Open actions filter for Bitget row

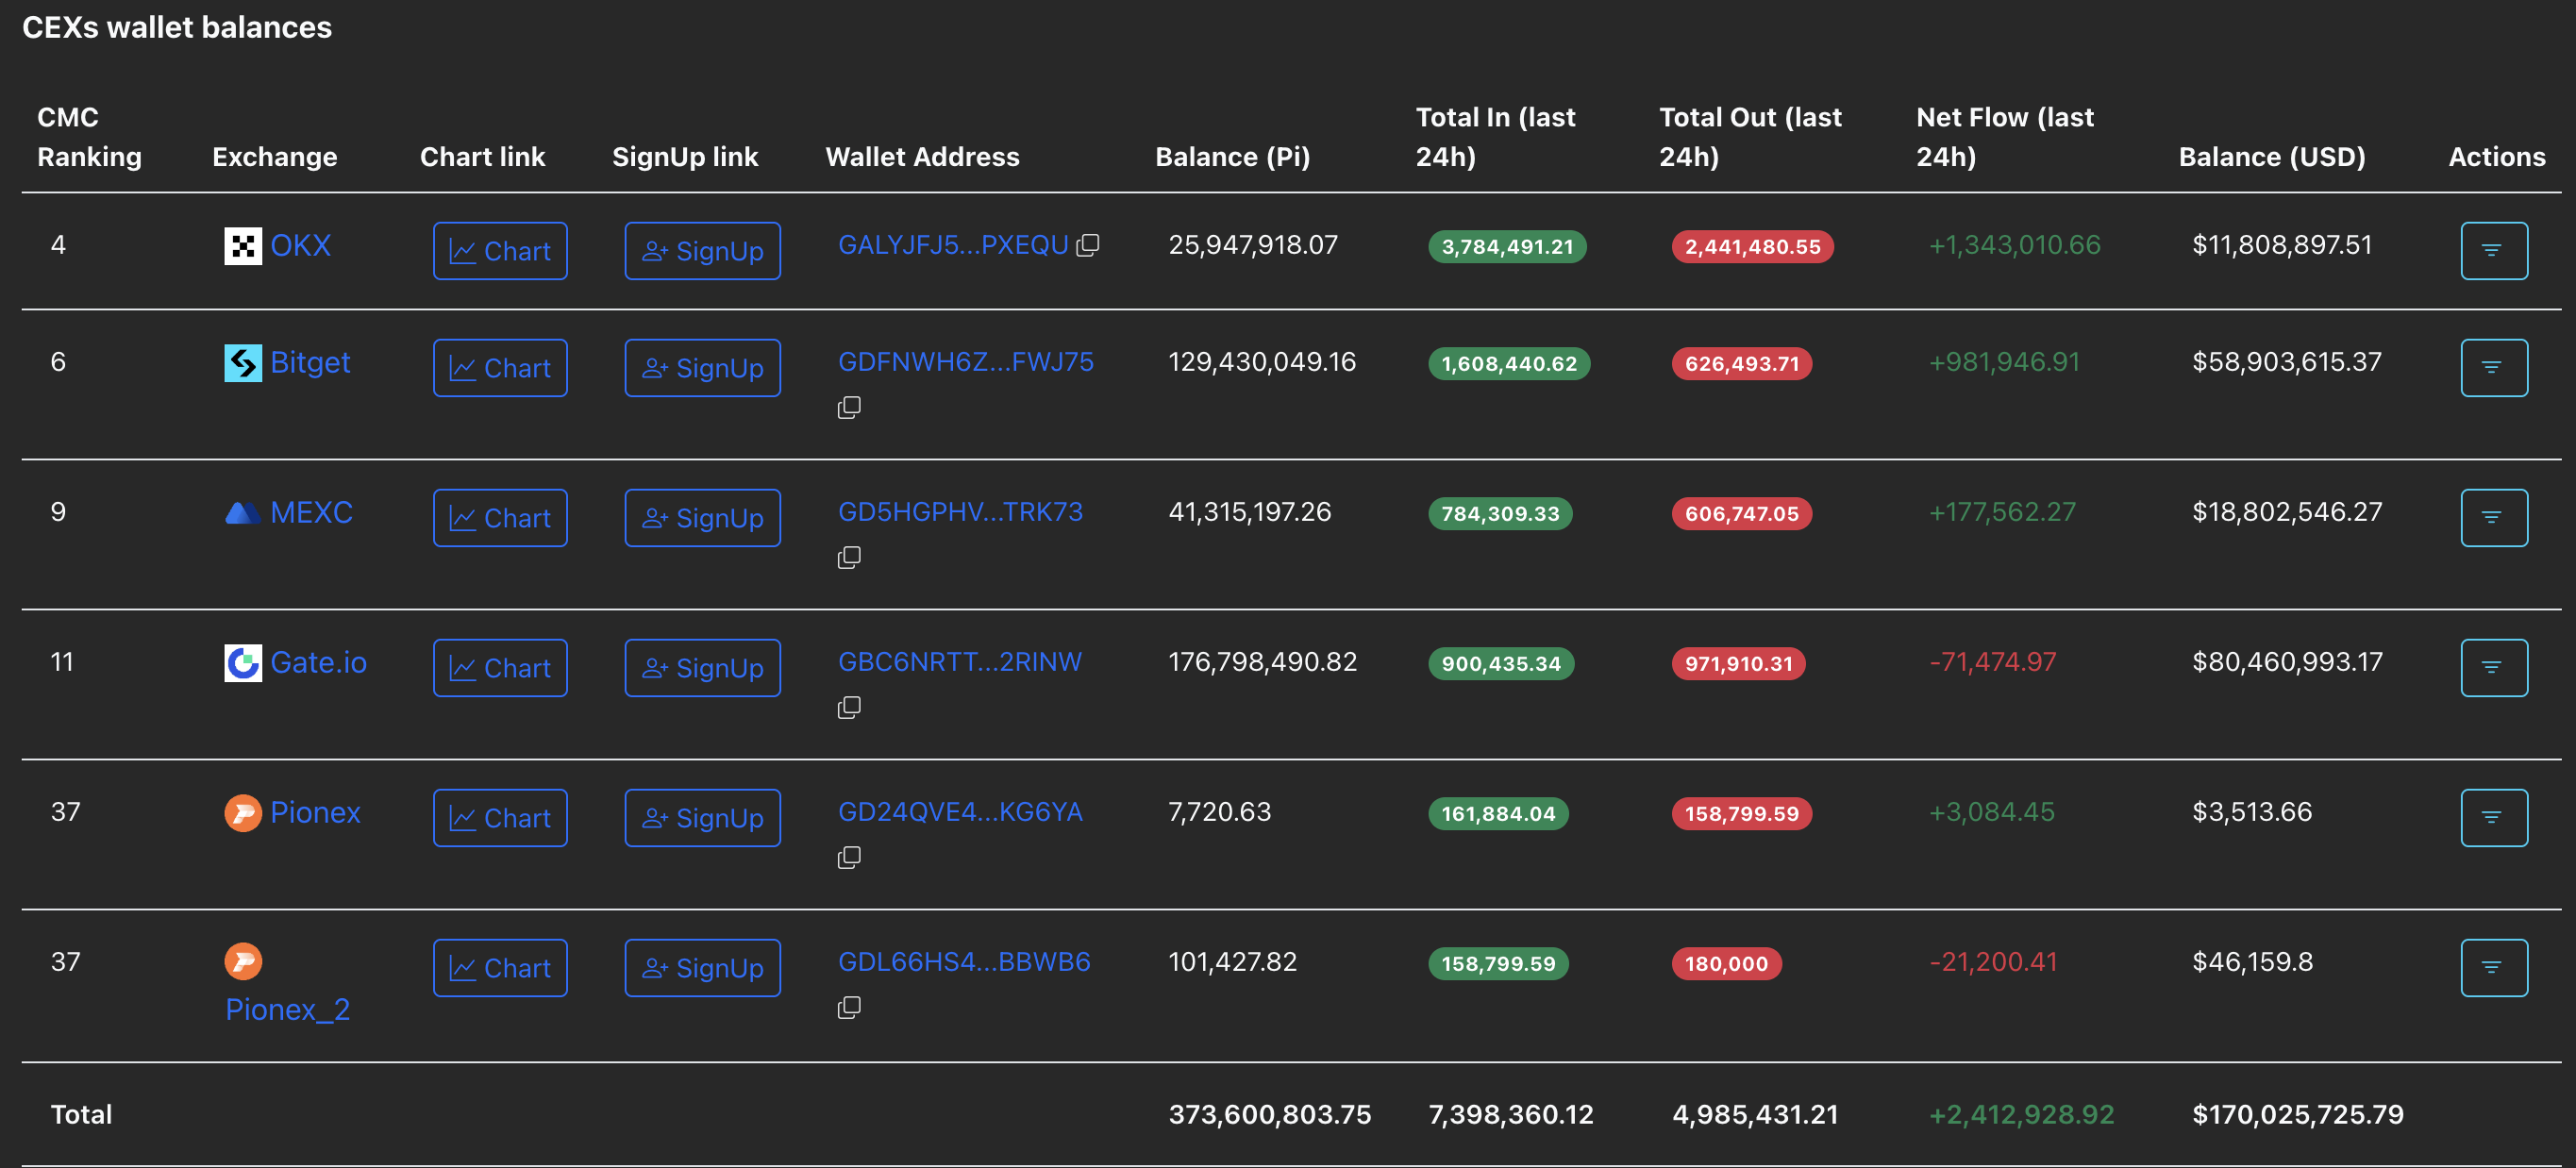(2493, 367)
